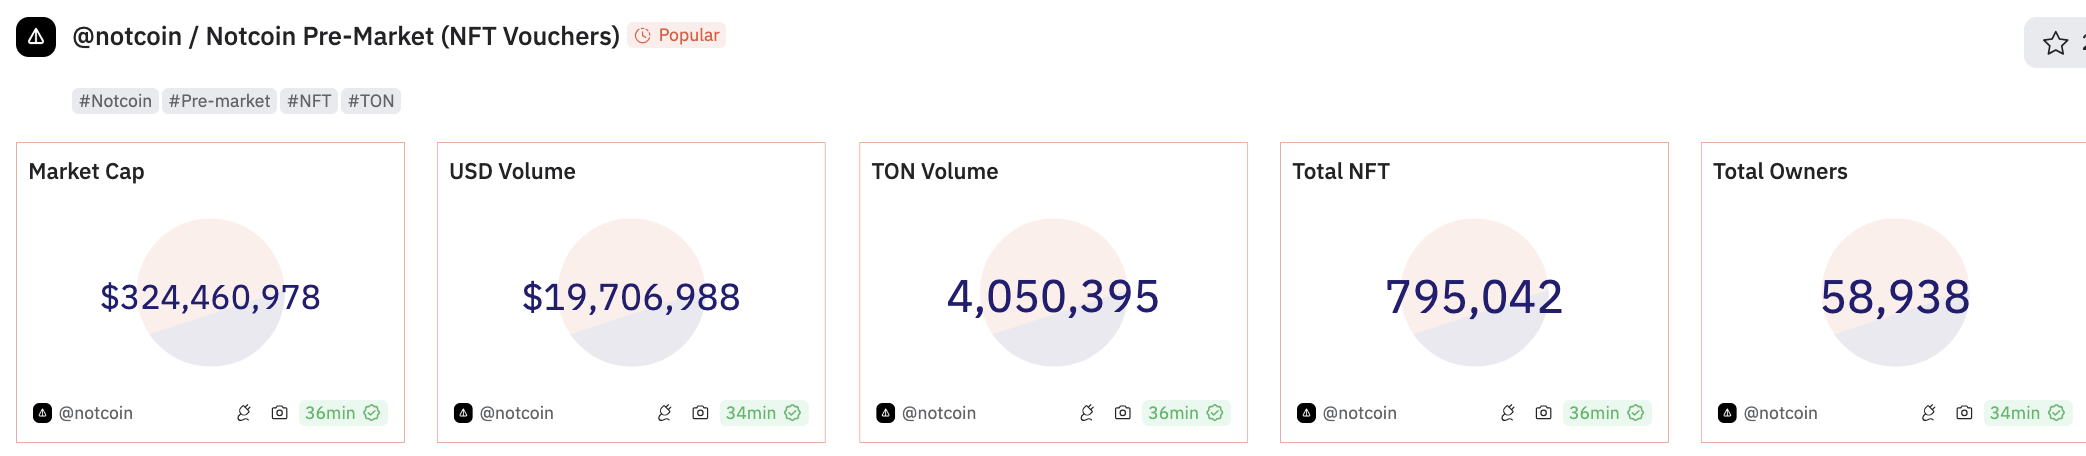Click camera screenshot icon on Market Cap card
The height and width of the screenshot is (456, 2086).
280,413
